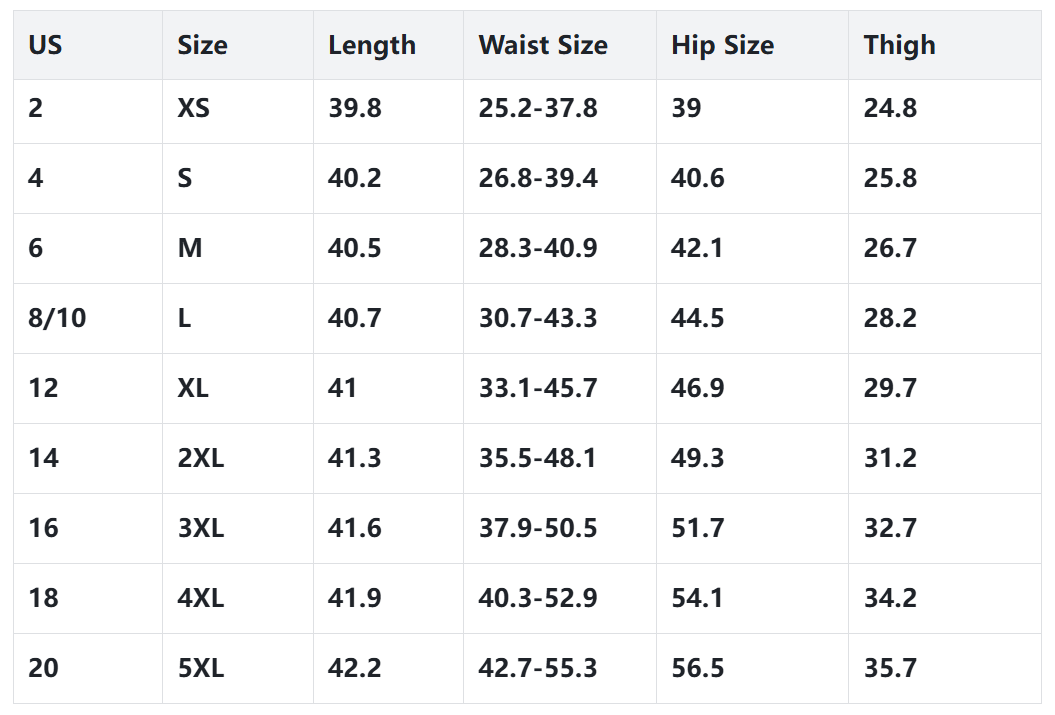Click the Hip Size column header
The image size is (1055, 715).
pyautogui.click(x=722, y=45)
